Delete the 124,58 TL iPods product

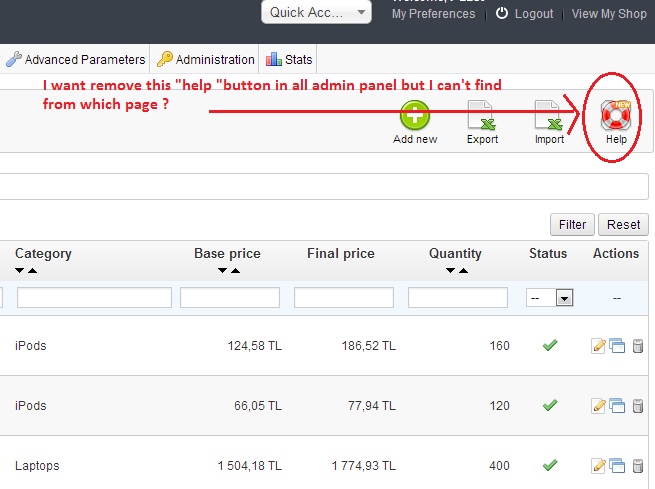coord(638,346)
